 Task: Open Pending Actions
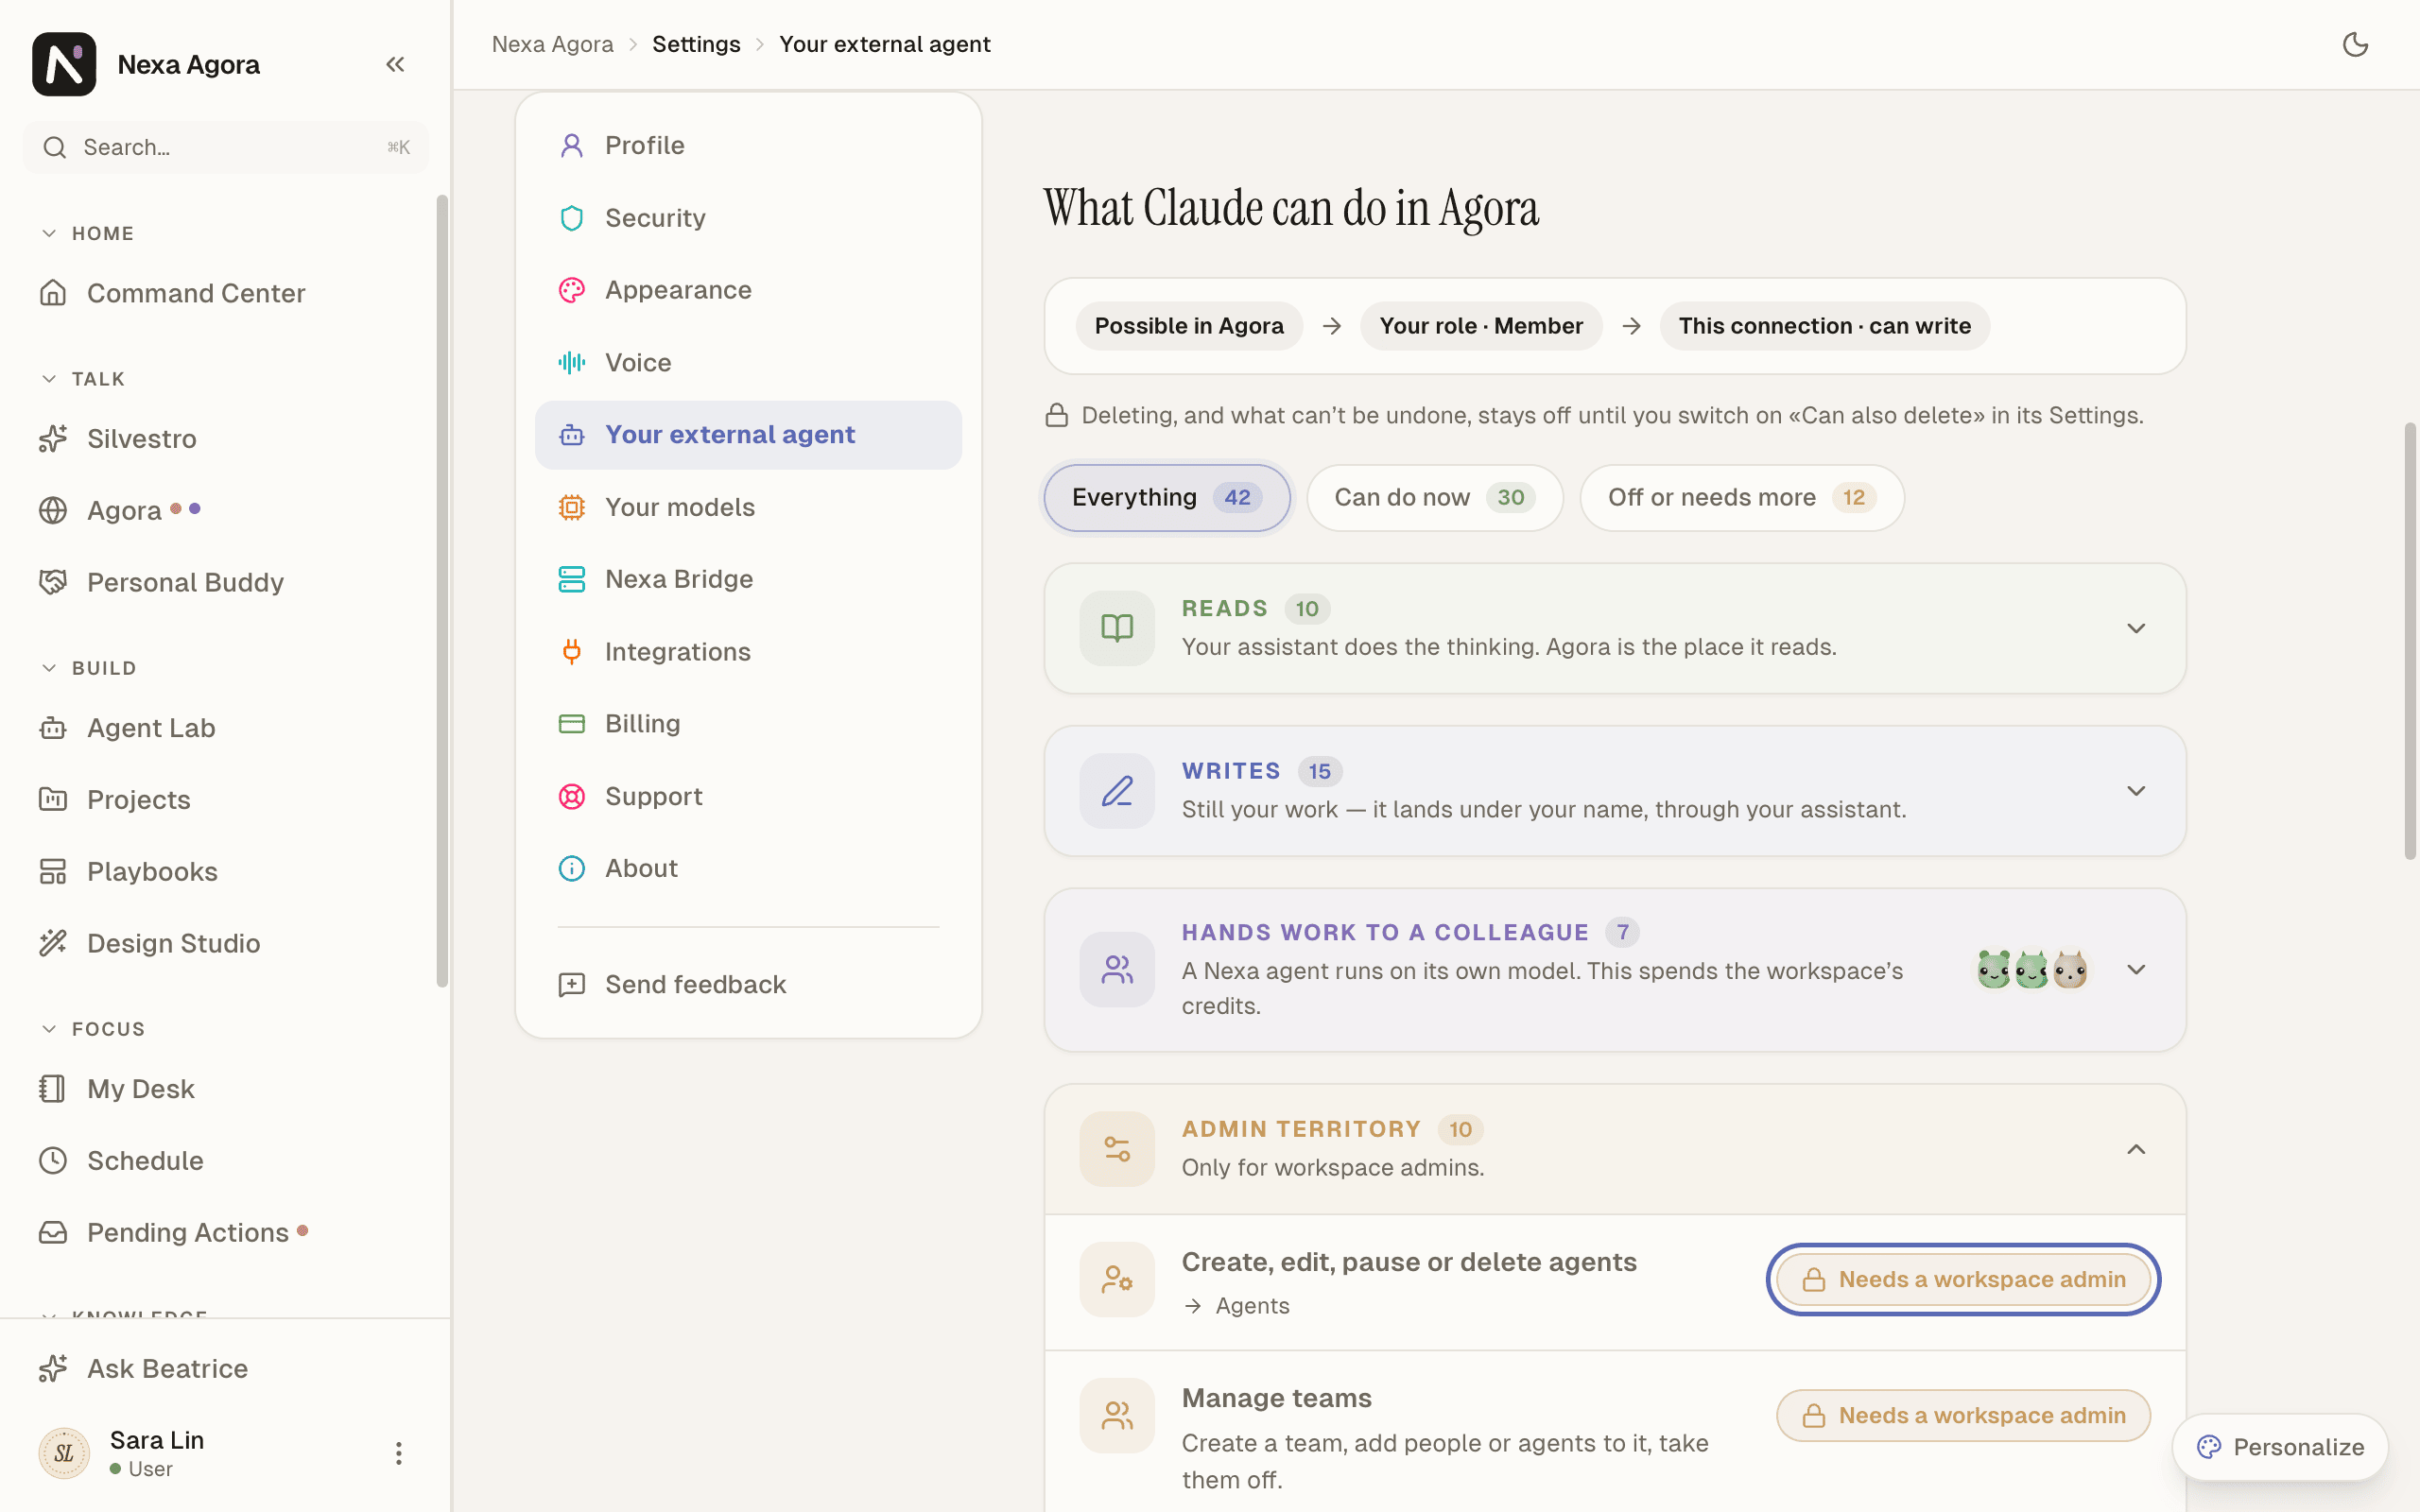226,1232
